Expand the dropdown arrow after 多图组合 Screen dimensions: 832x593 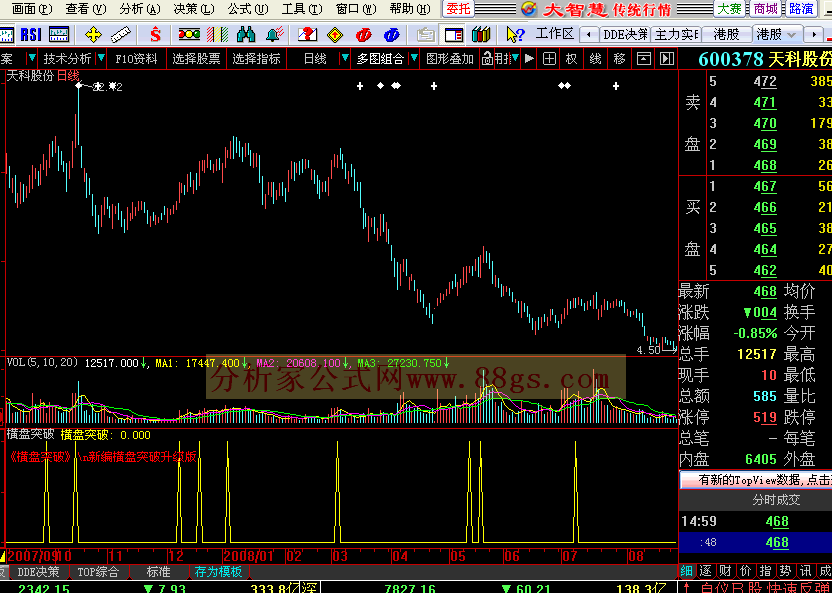414,58
